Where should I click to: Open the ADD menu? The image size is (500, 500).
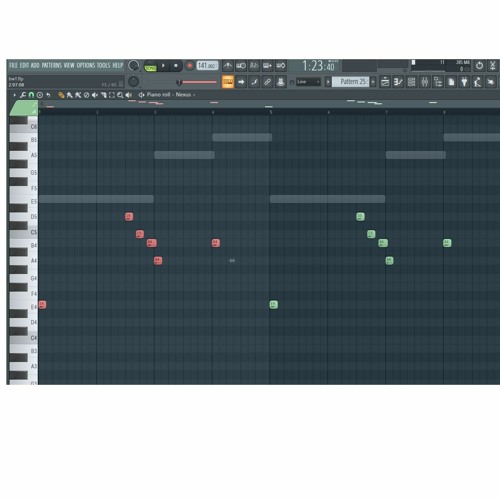point(35,65)
